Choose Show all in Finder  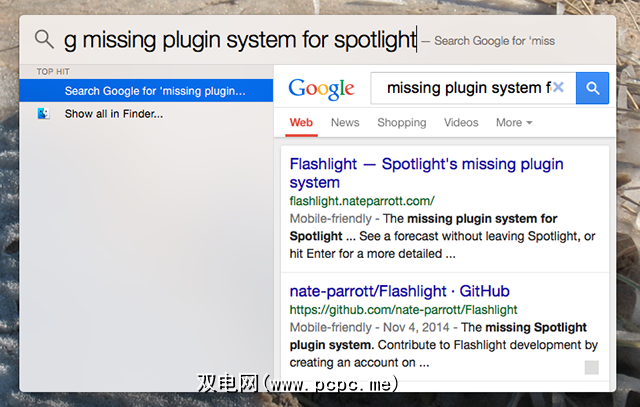[x=113, y=114]
